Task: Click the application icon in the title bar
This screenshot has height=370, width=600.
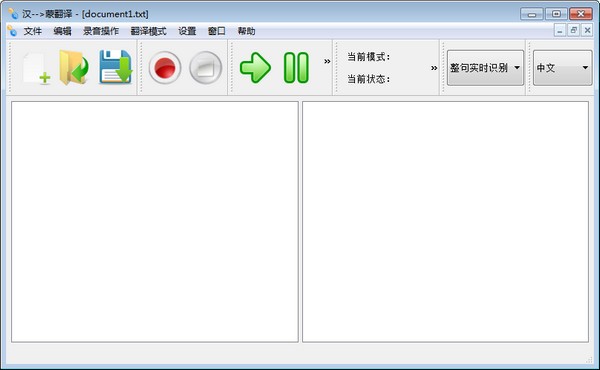Action: pyautogui.click(x=13, y=14)
